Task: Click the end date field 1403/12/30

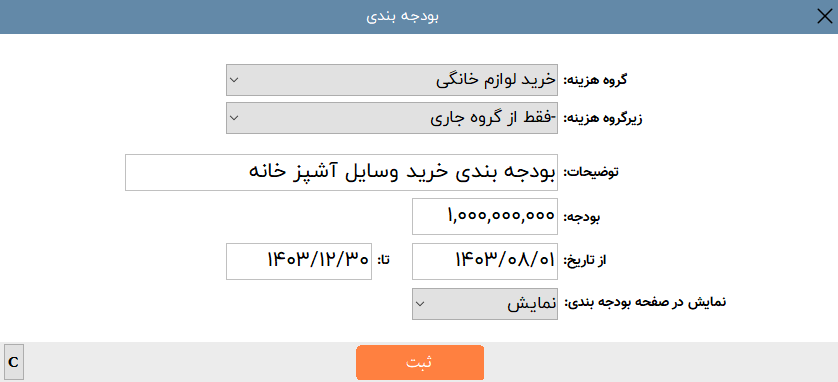Action: (299, 261)
